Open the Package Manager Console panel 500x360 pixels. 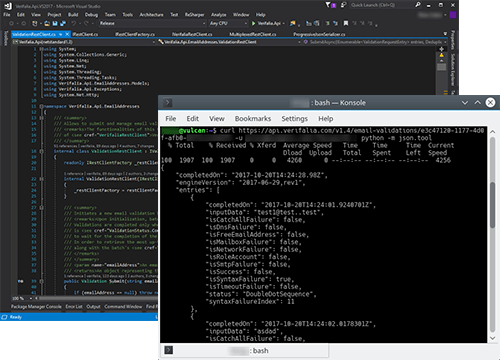click(36, 306)
